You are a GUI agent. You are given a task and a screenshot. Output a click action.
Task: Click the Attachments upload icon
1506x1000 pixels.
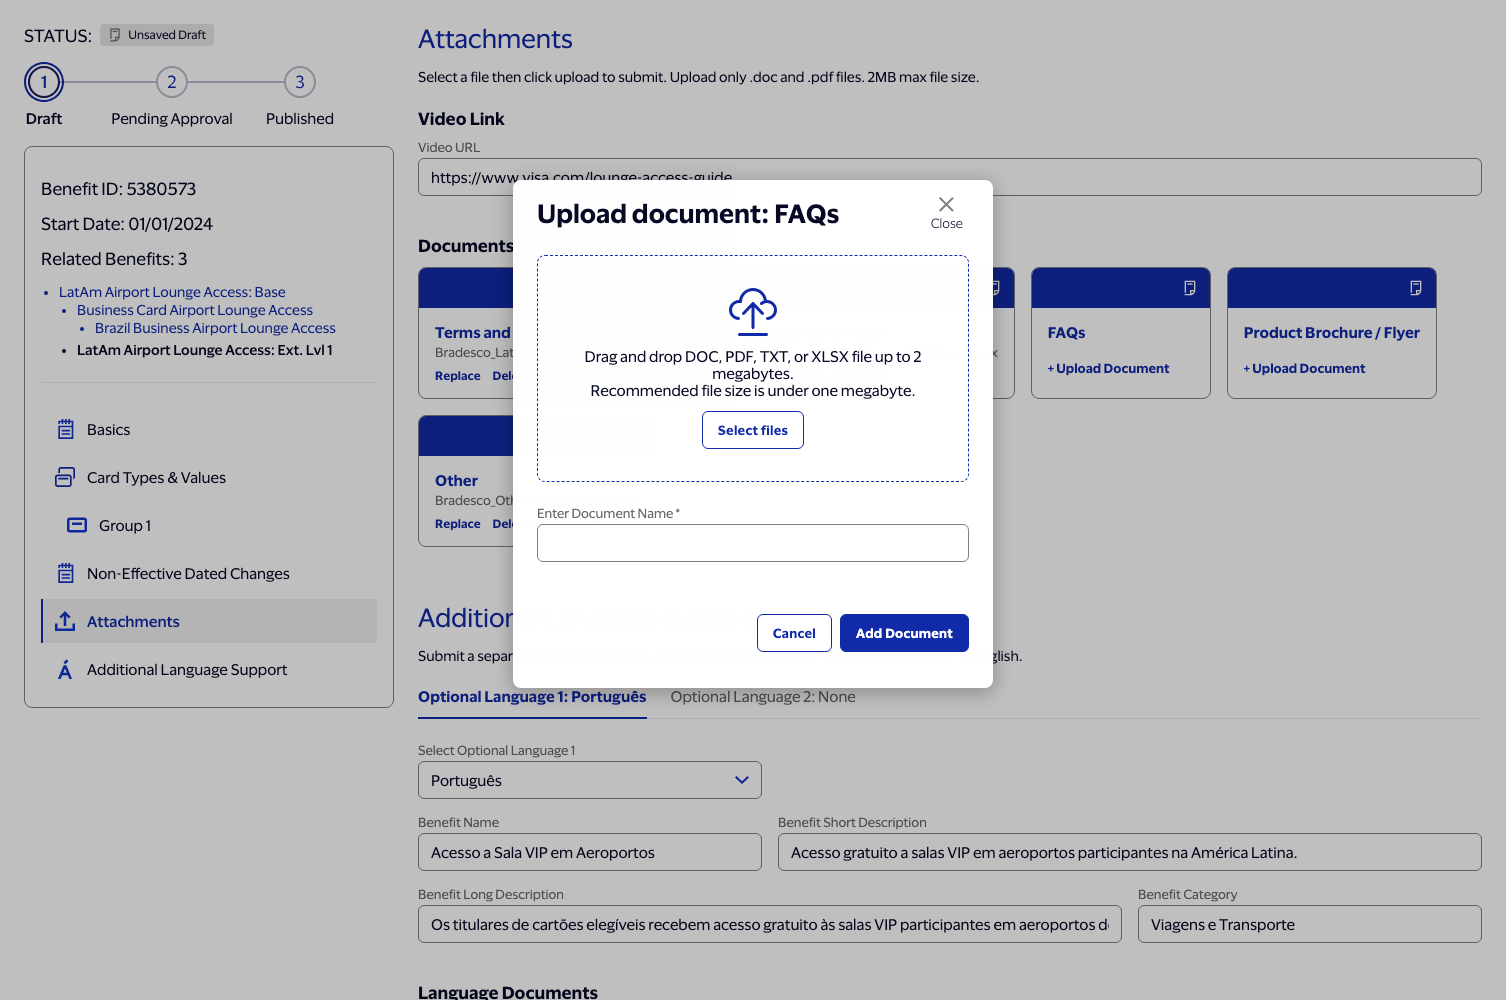(65, 621)
